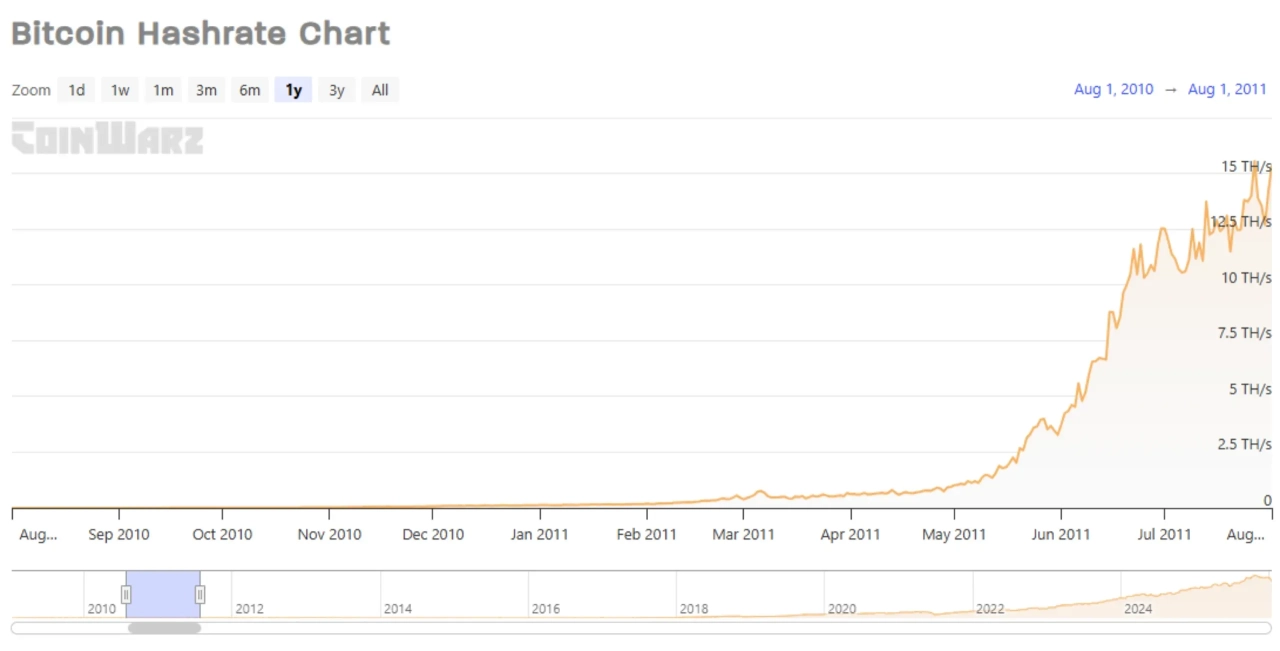The height and width of the screenshot is (651, 1280).
Task: Click the left navigator range handle
Action: [x=126, y=595]
